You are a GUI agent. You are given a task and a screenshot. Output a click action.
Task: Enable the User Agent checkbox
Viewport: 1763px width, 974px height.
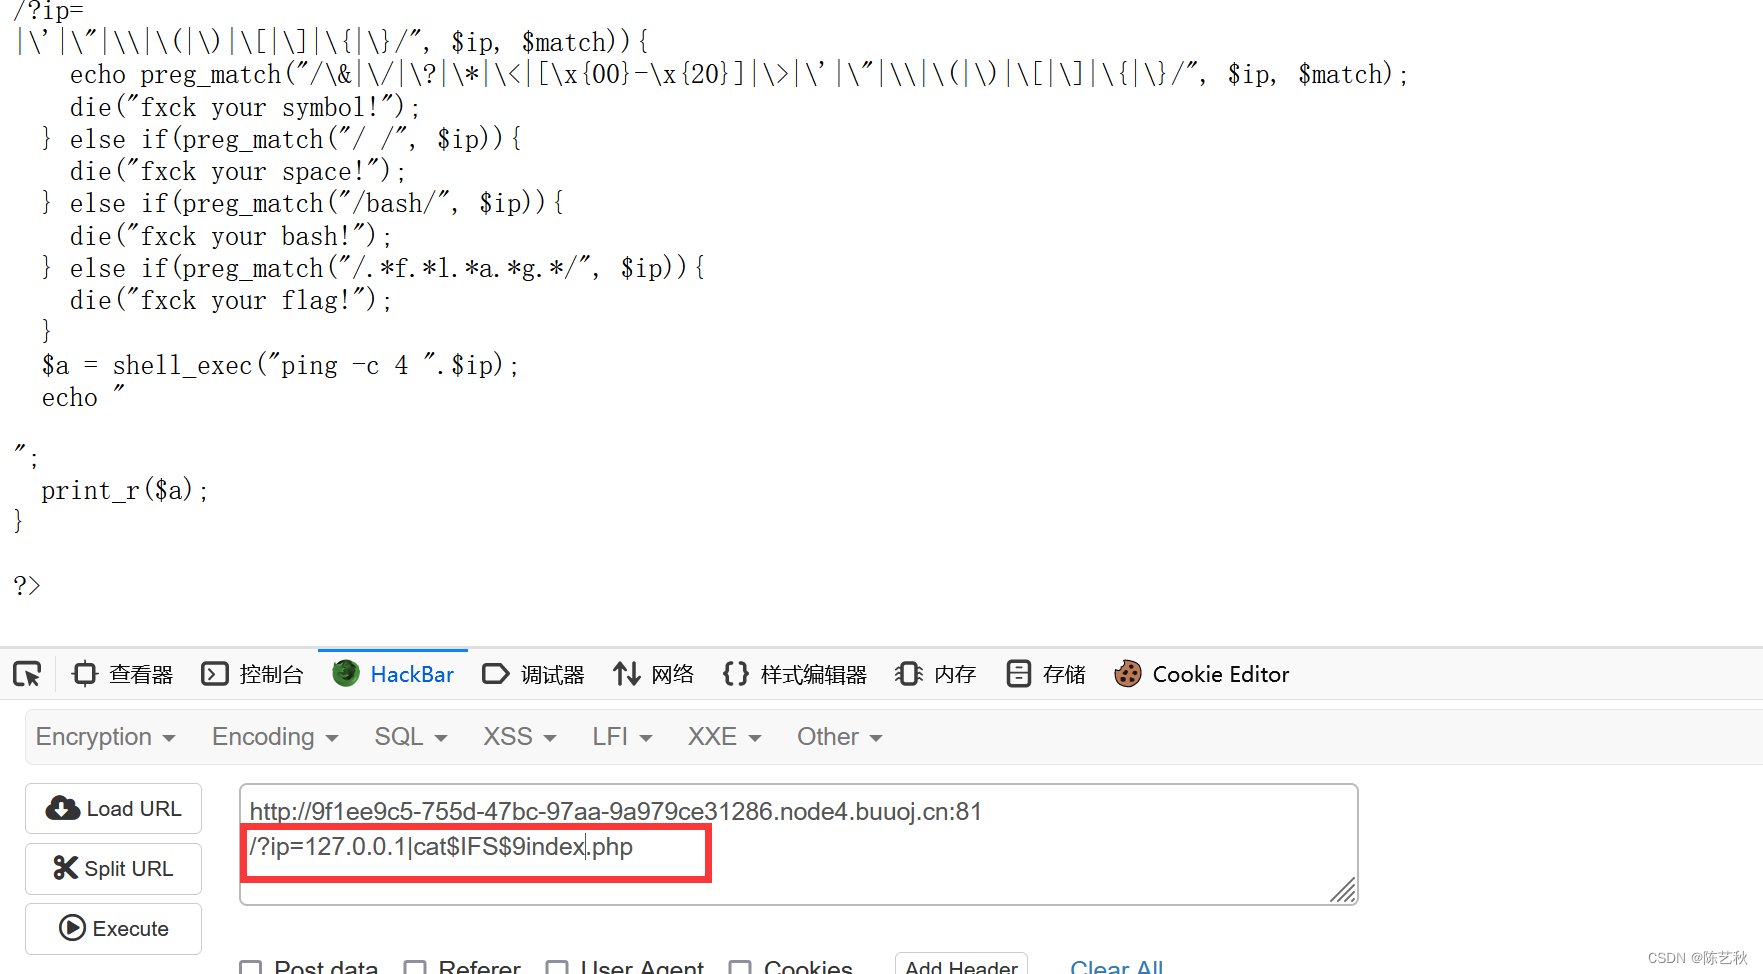coord(557,968)
